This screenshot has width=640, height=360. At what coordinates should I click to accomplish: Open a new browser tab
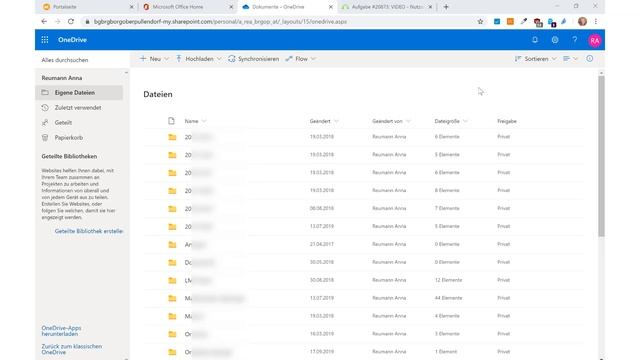[x=446, y=7]
